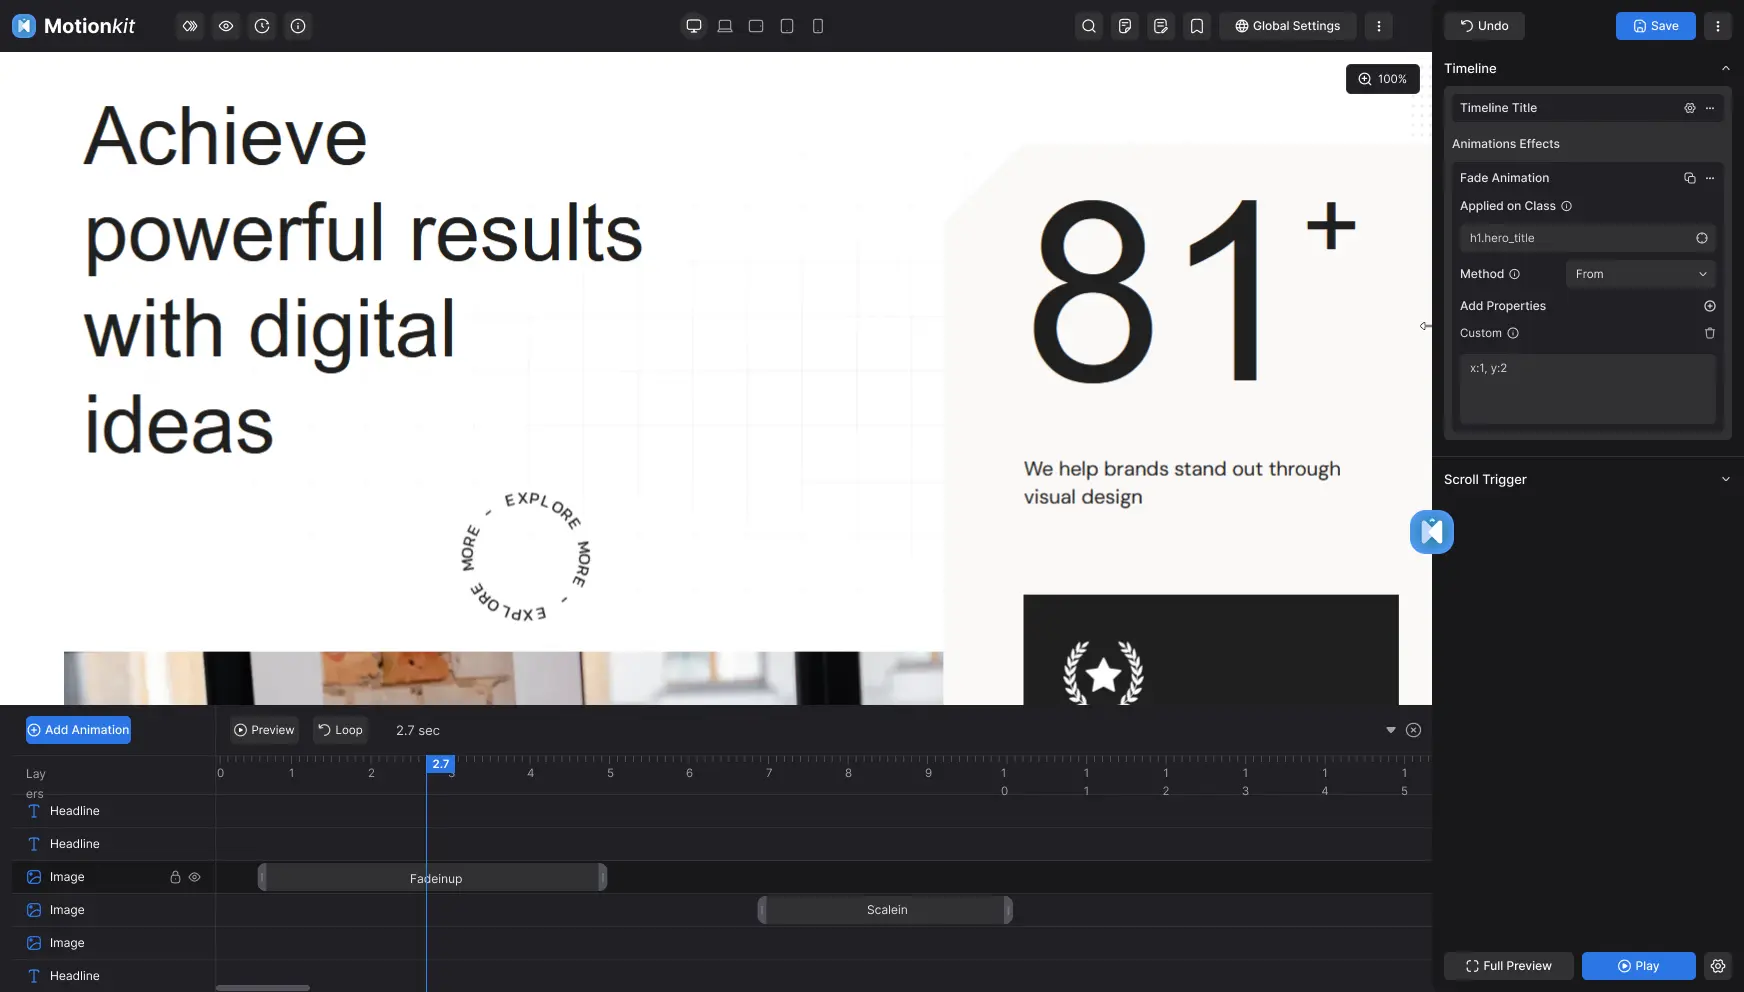Collapse timeline with down triangle icon
This screenshot has width=1744, height=992.
[1391, 730]
